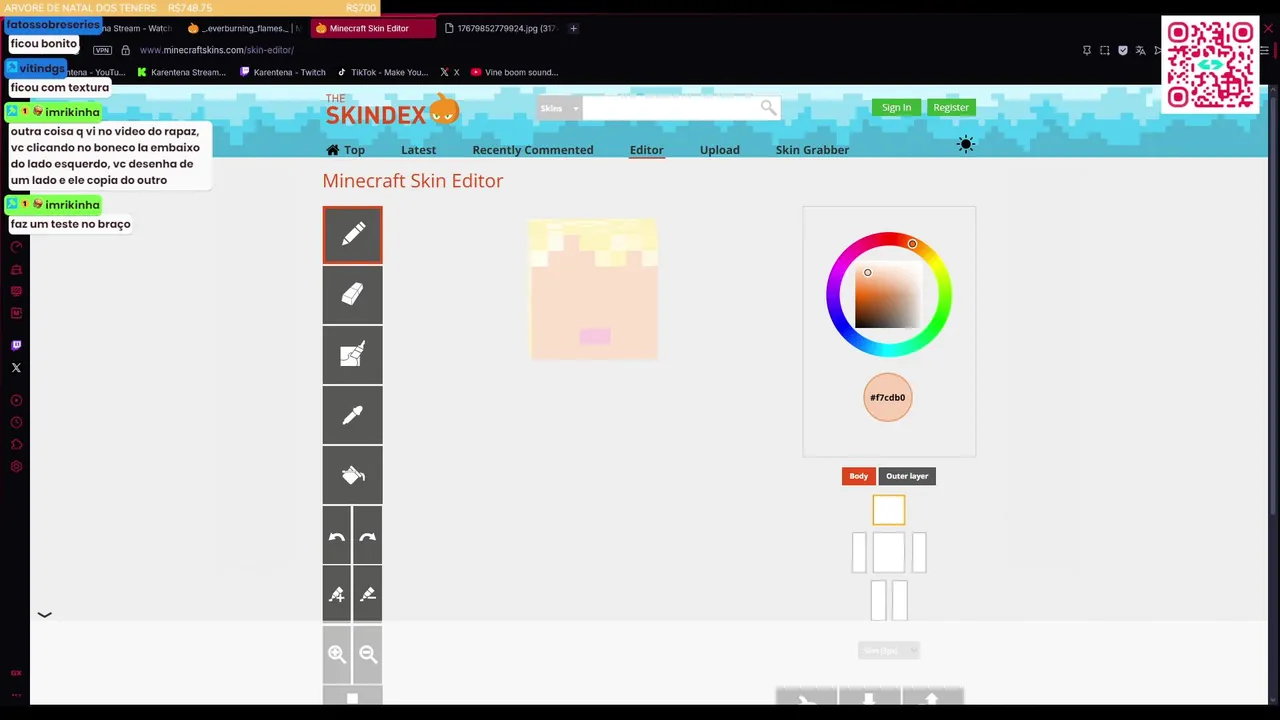Undo the last edit
The width and height of the screenshot is (1280, 720).
[x=337, y=535]
